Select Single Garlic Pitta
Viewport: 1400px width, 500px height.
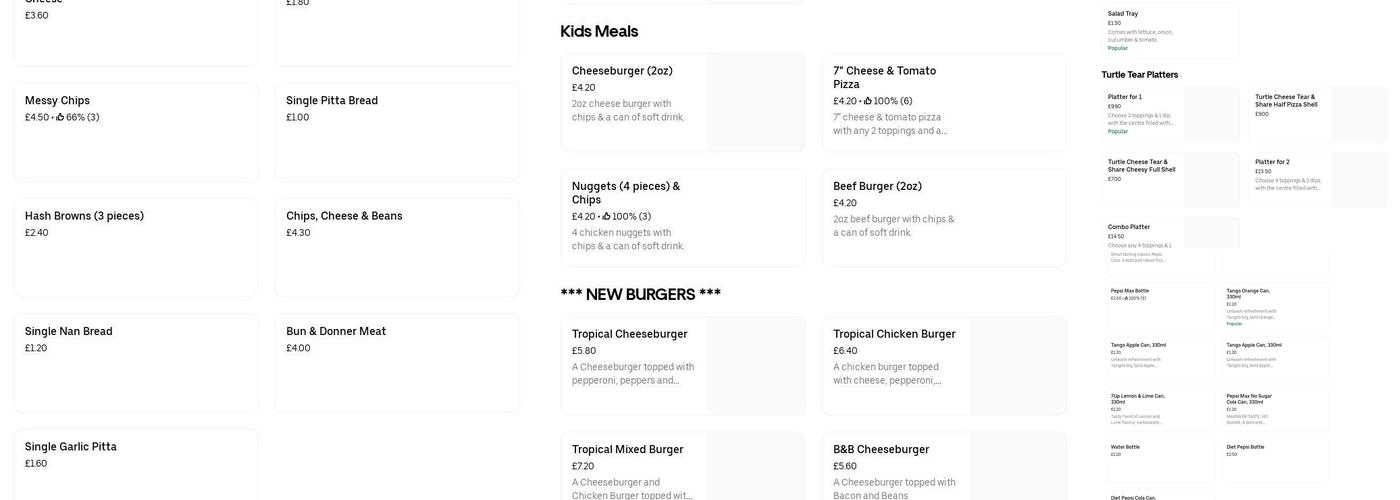pos(135,463)
